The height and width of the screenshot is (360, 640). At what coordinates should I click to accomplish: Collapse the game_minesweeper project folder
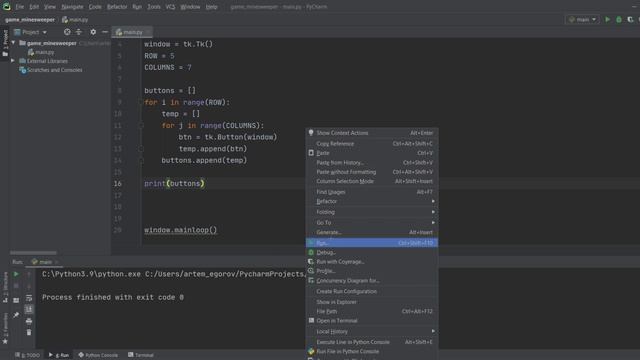click(x=13, y=43)
